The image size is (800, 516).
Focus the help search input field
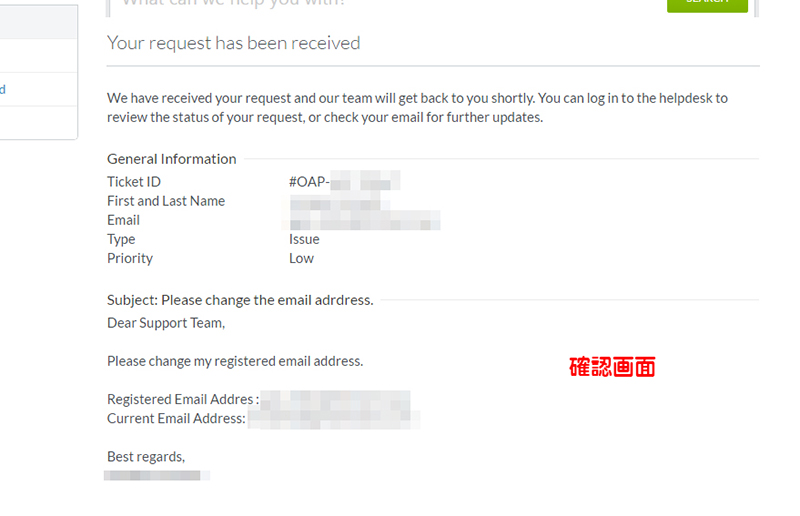(x=380, y=4)
